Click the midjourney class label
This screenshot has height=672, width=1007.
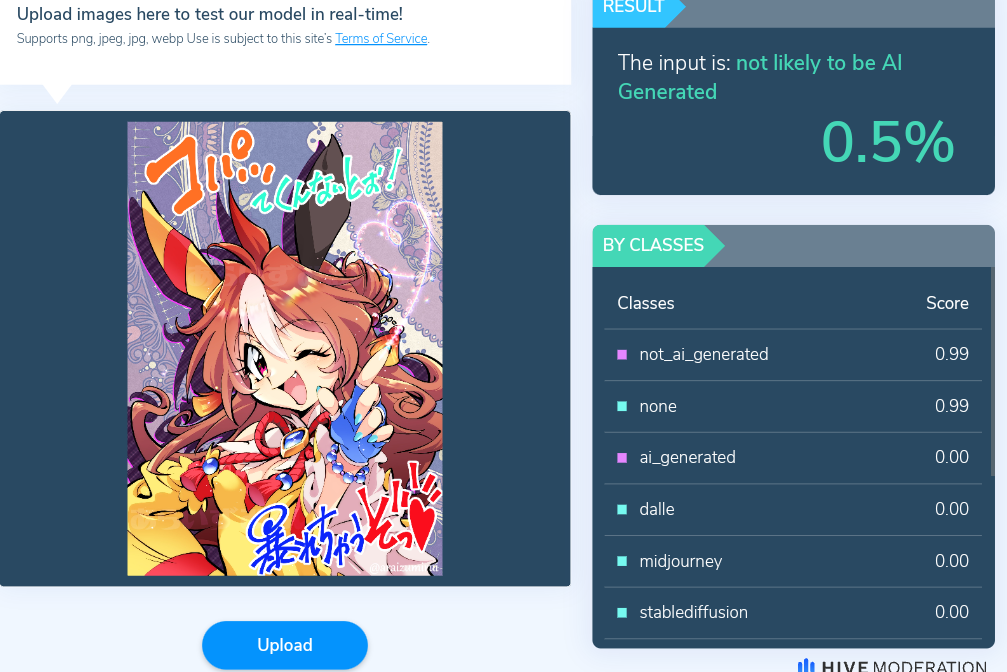click(681, 561)
